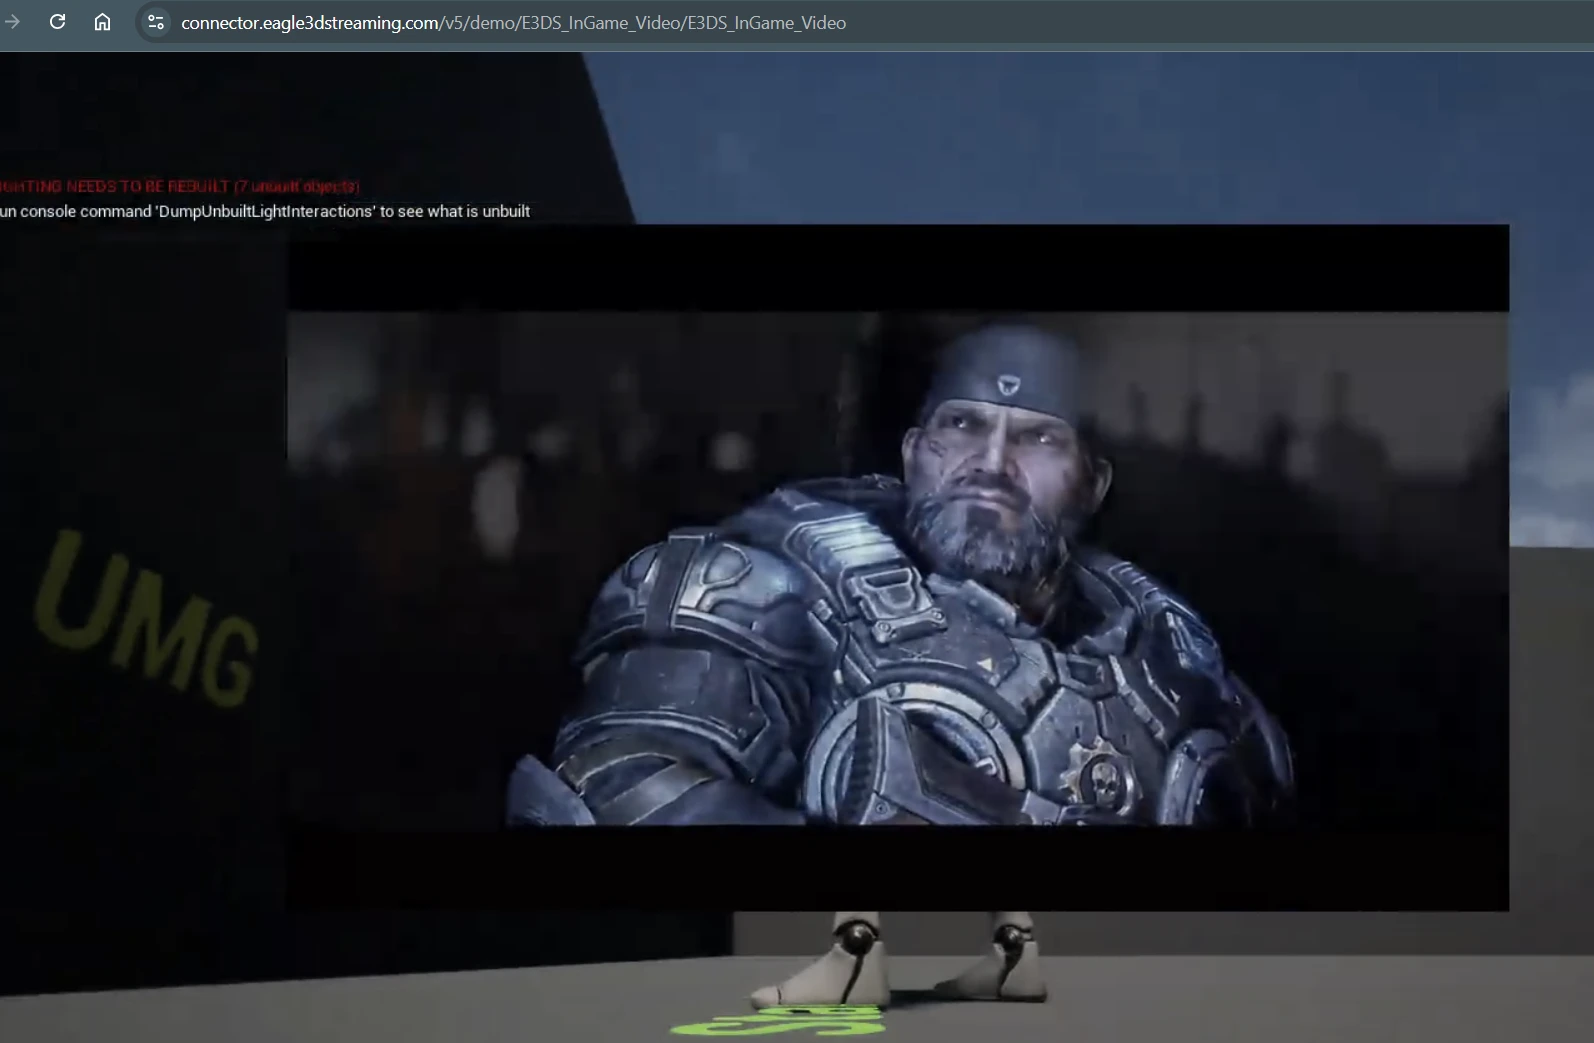Click the 'DumpUnbuiltLightInteractions' console message text
Viewport: 1594px width, 1043px height.
(265, 211)
